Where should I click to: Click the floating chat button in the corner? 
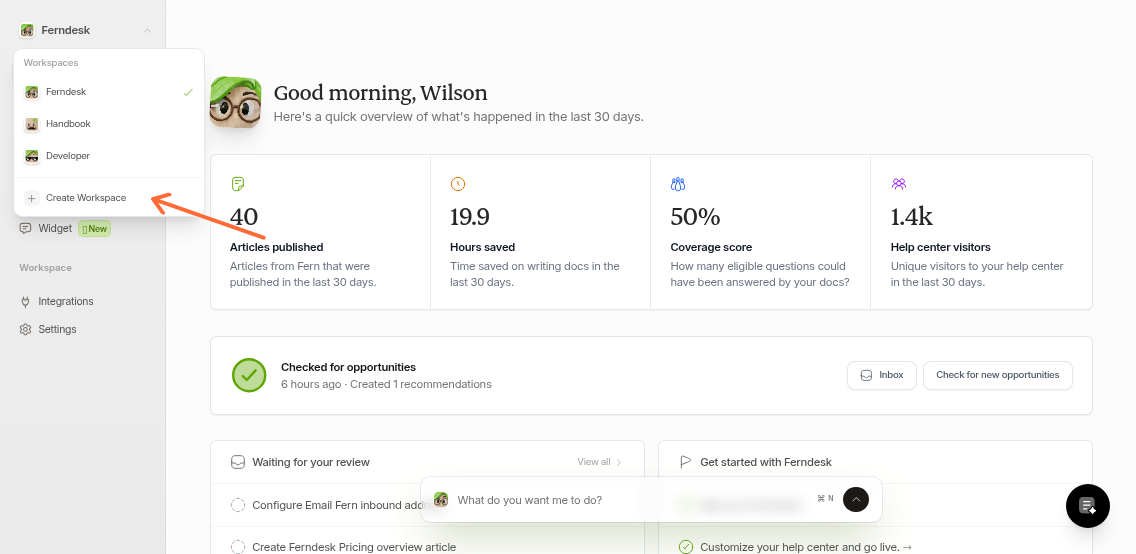[x=1087, y=506]
